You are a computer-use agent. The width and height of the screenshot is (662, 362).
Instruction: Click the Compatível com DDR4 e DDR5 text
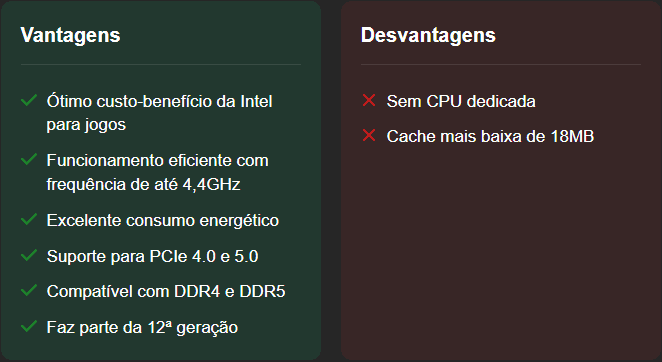click(x=166, y=291)
